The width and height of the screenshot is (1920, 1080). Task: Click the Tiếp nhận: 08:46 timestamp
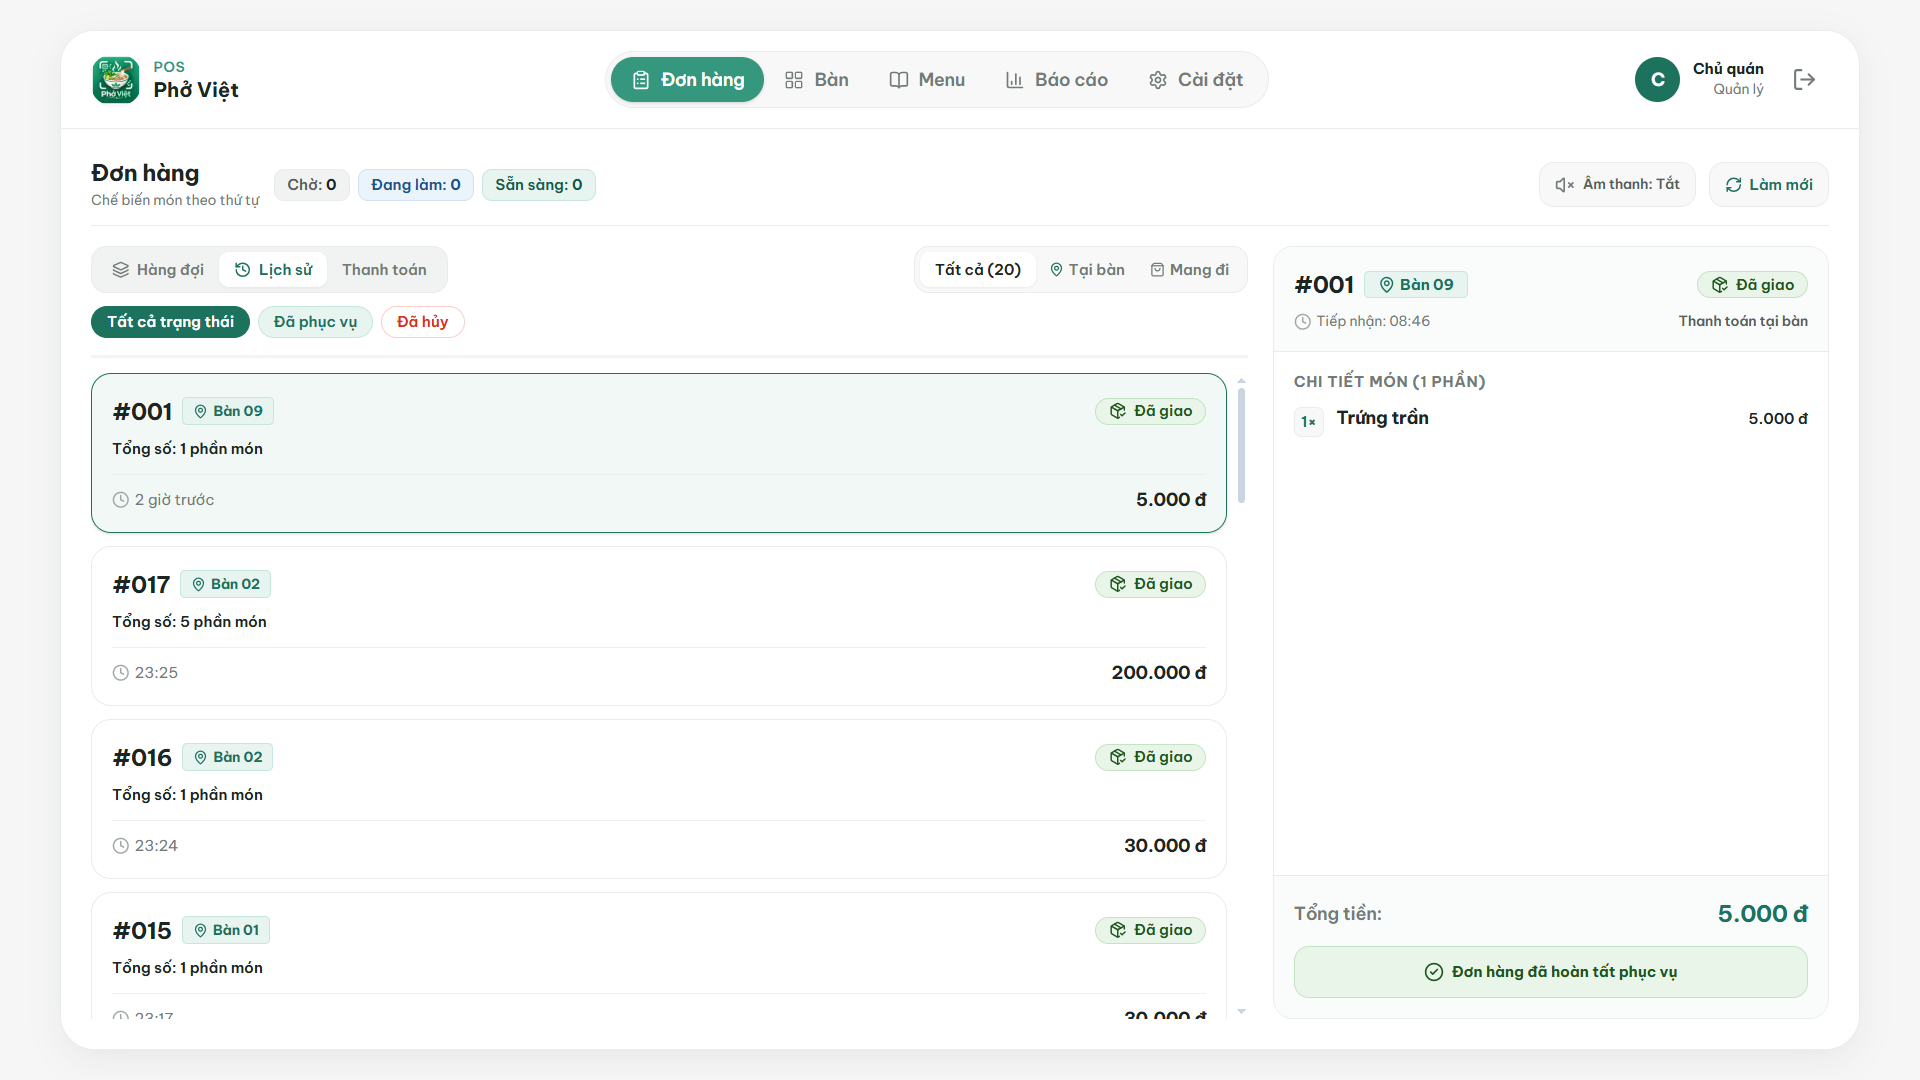click(1362, 321)
